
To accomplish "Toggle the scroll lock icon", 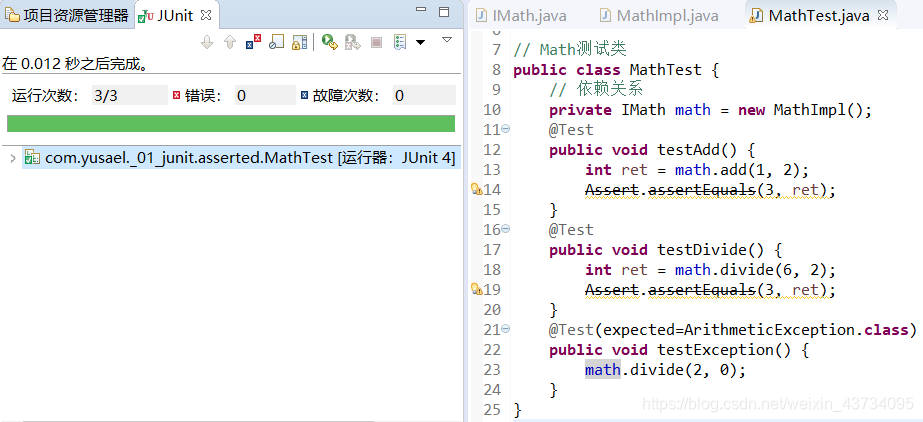I will (300, 42).
